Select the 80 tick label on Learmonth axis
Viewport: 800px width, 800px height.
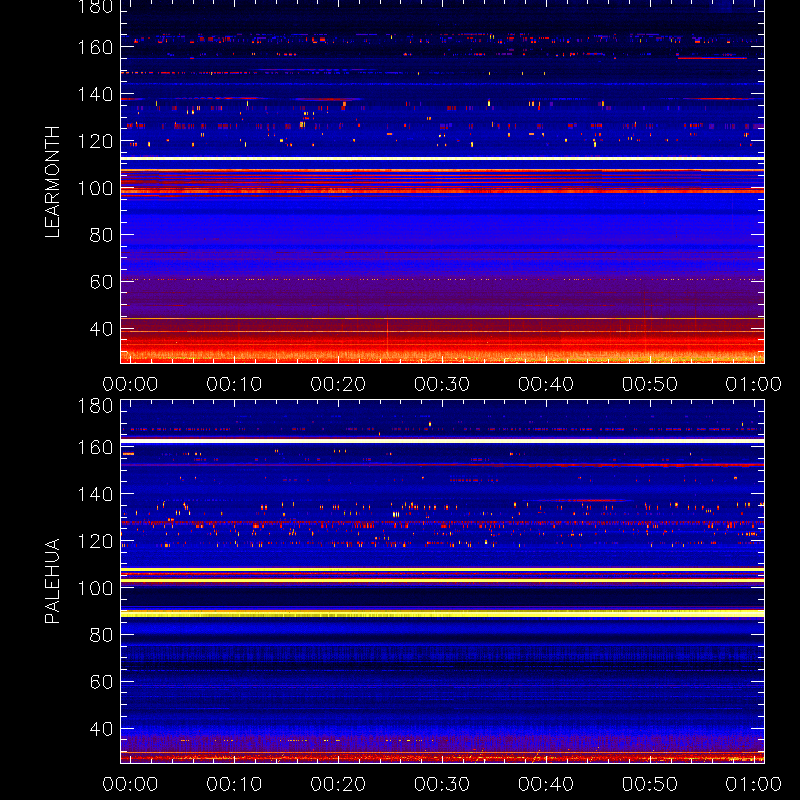[101, 235]
